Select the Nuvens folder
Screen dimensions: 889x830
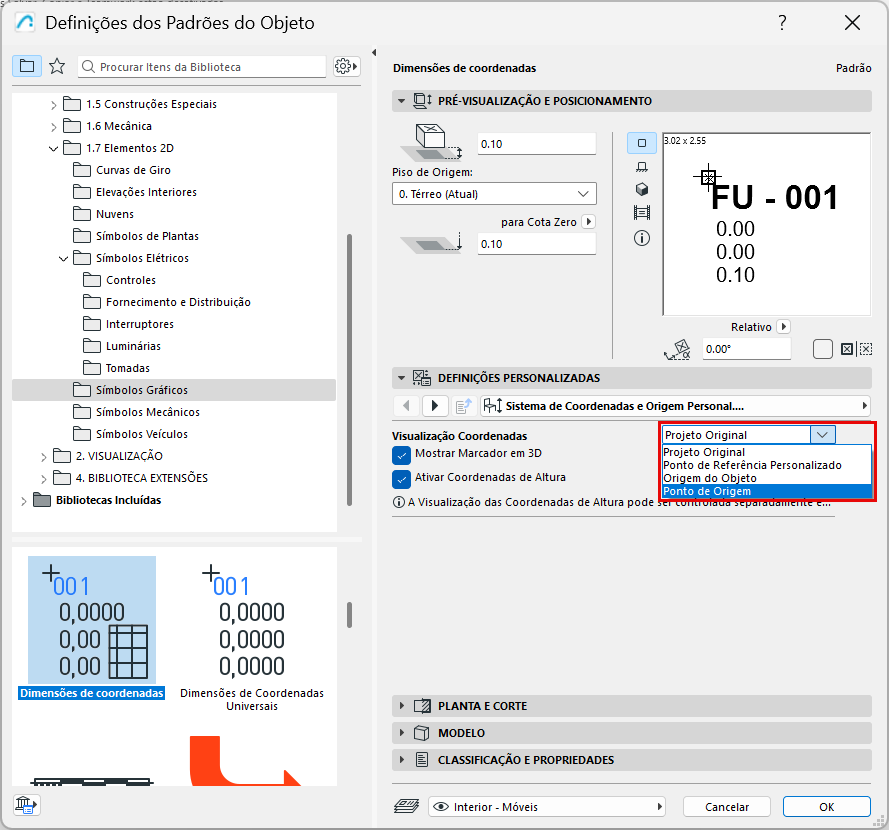115,214
